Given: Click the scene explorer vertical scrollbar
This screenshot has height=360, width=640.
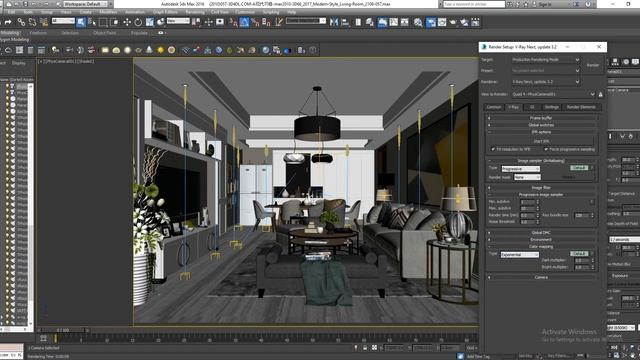Looking at the screenshot, I should point(30,204).
